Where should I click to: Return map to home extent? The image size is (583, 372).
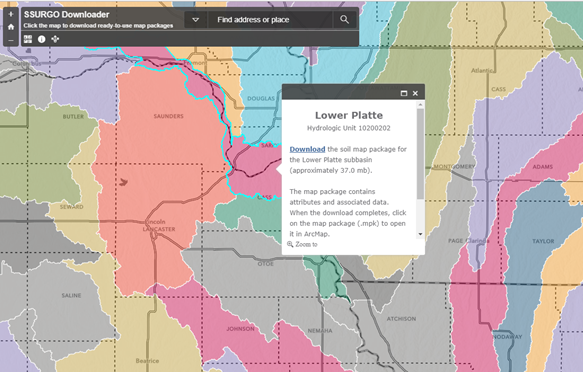(x=11, y=27)
